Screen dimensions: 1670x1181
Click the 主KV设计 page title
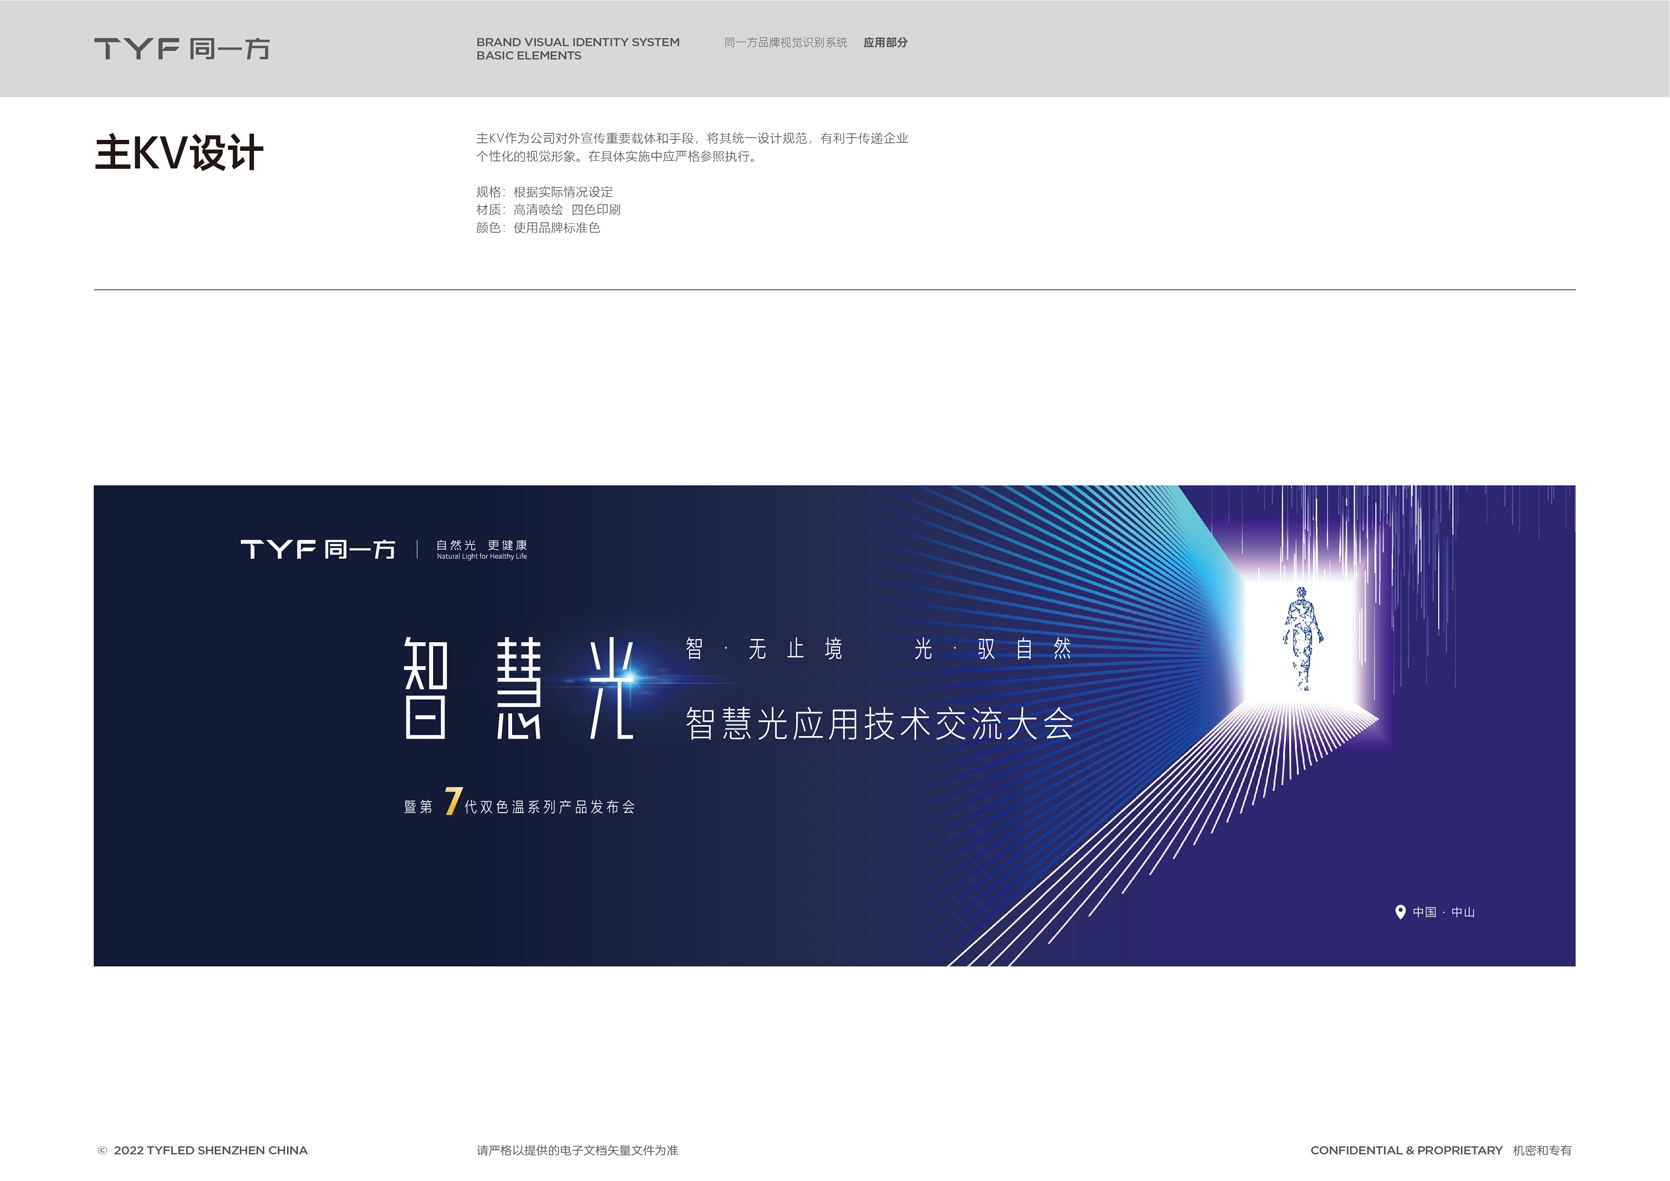(x=179, y=154)
